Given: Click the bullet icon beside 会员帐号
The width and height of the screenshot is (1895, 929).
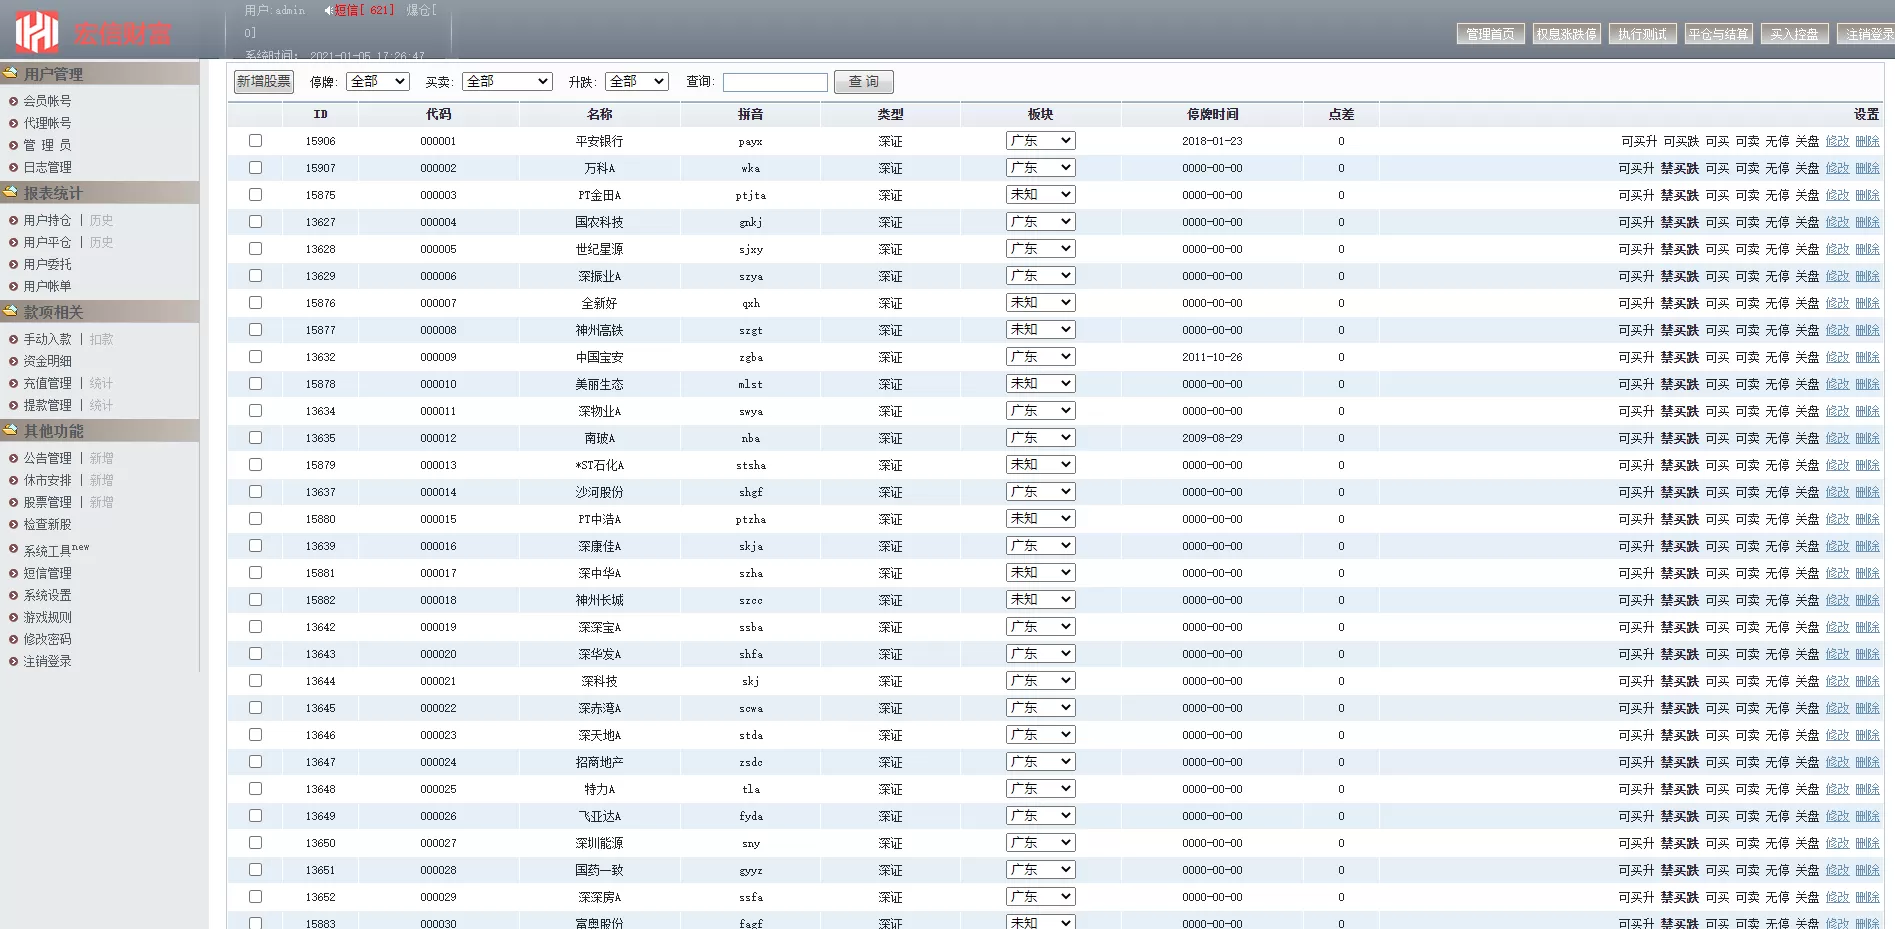Looking at the screenshot, I should point(14,101).
